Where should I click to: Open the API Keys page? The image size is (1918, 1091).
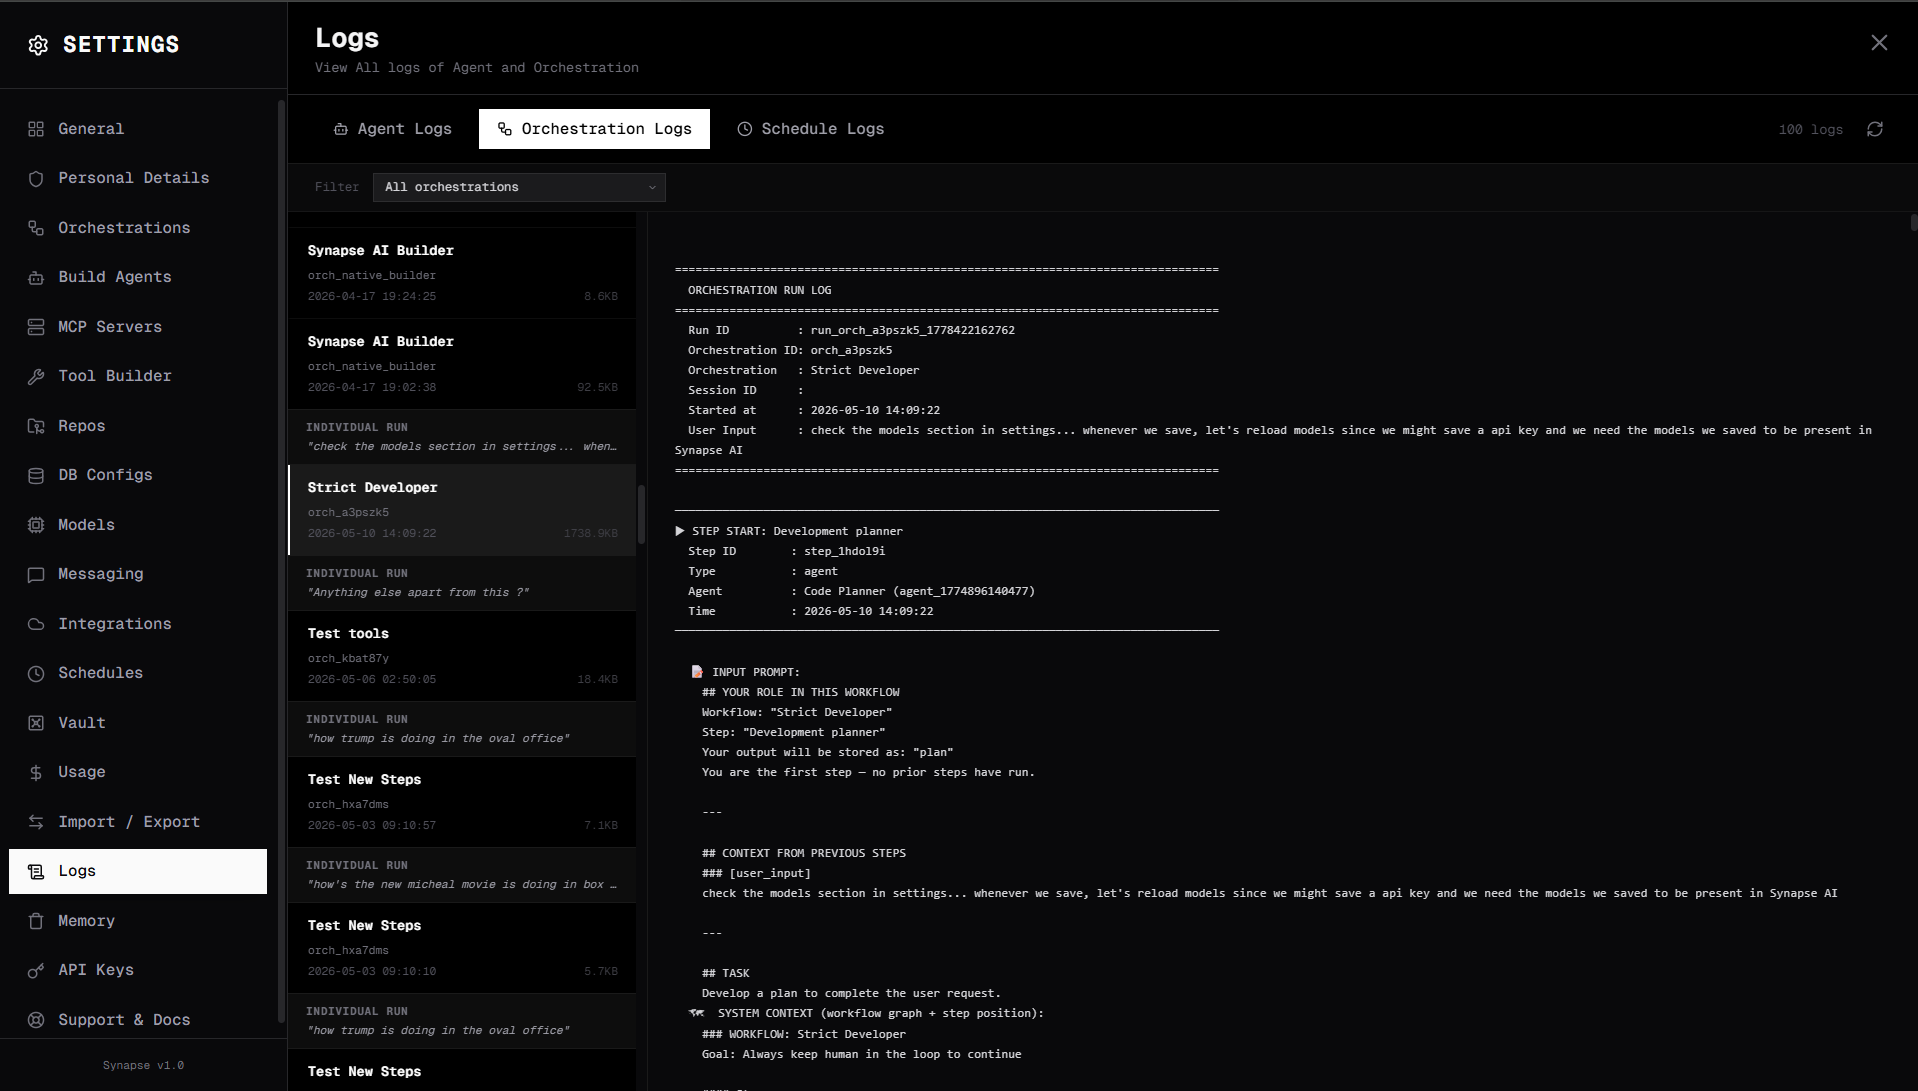[x=138, y=970]
